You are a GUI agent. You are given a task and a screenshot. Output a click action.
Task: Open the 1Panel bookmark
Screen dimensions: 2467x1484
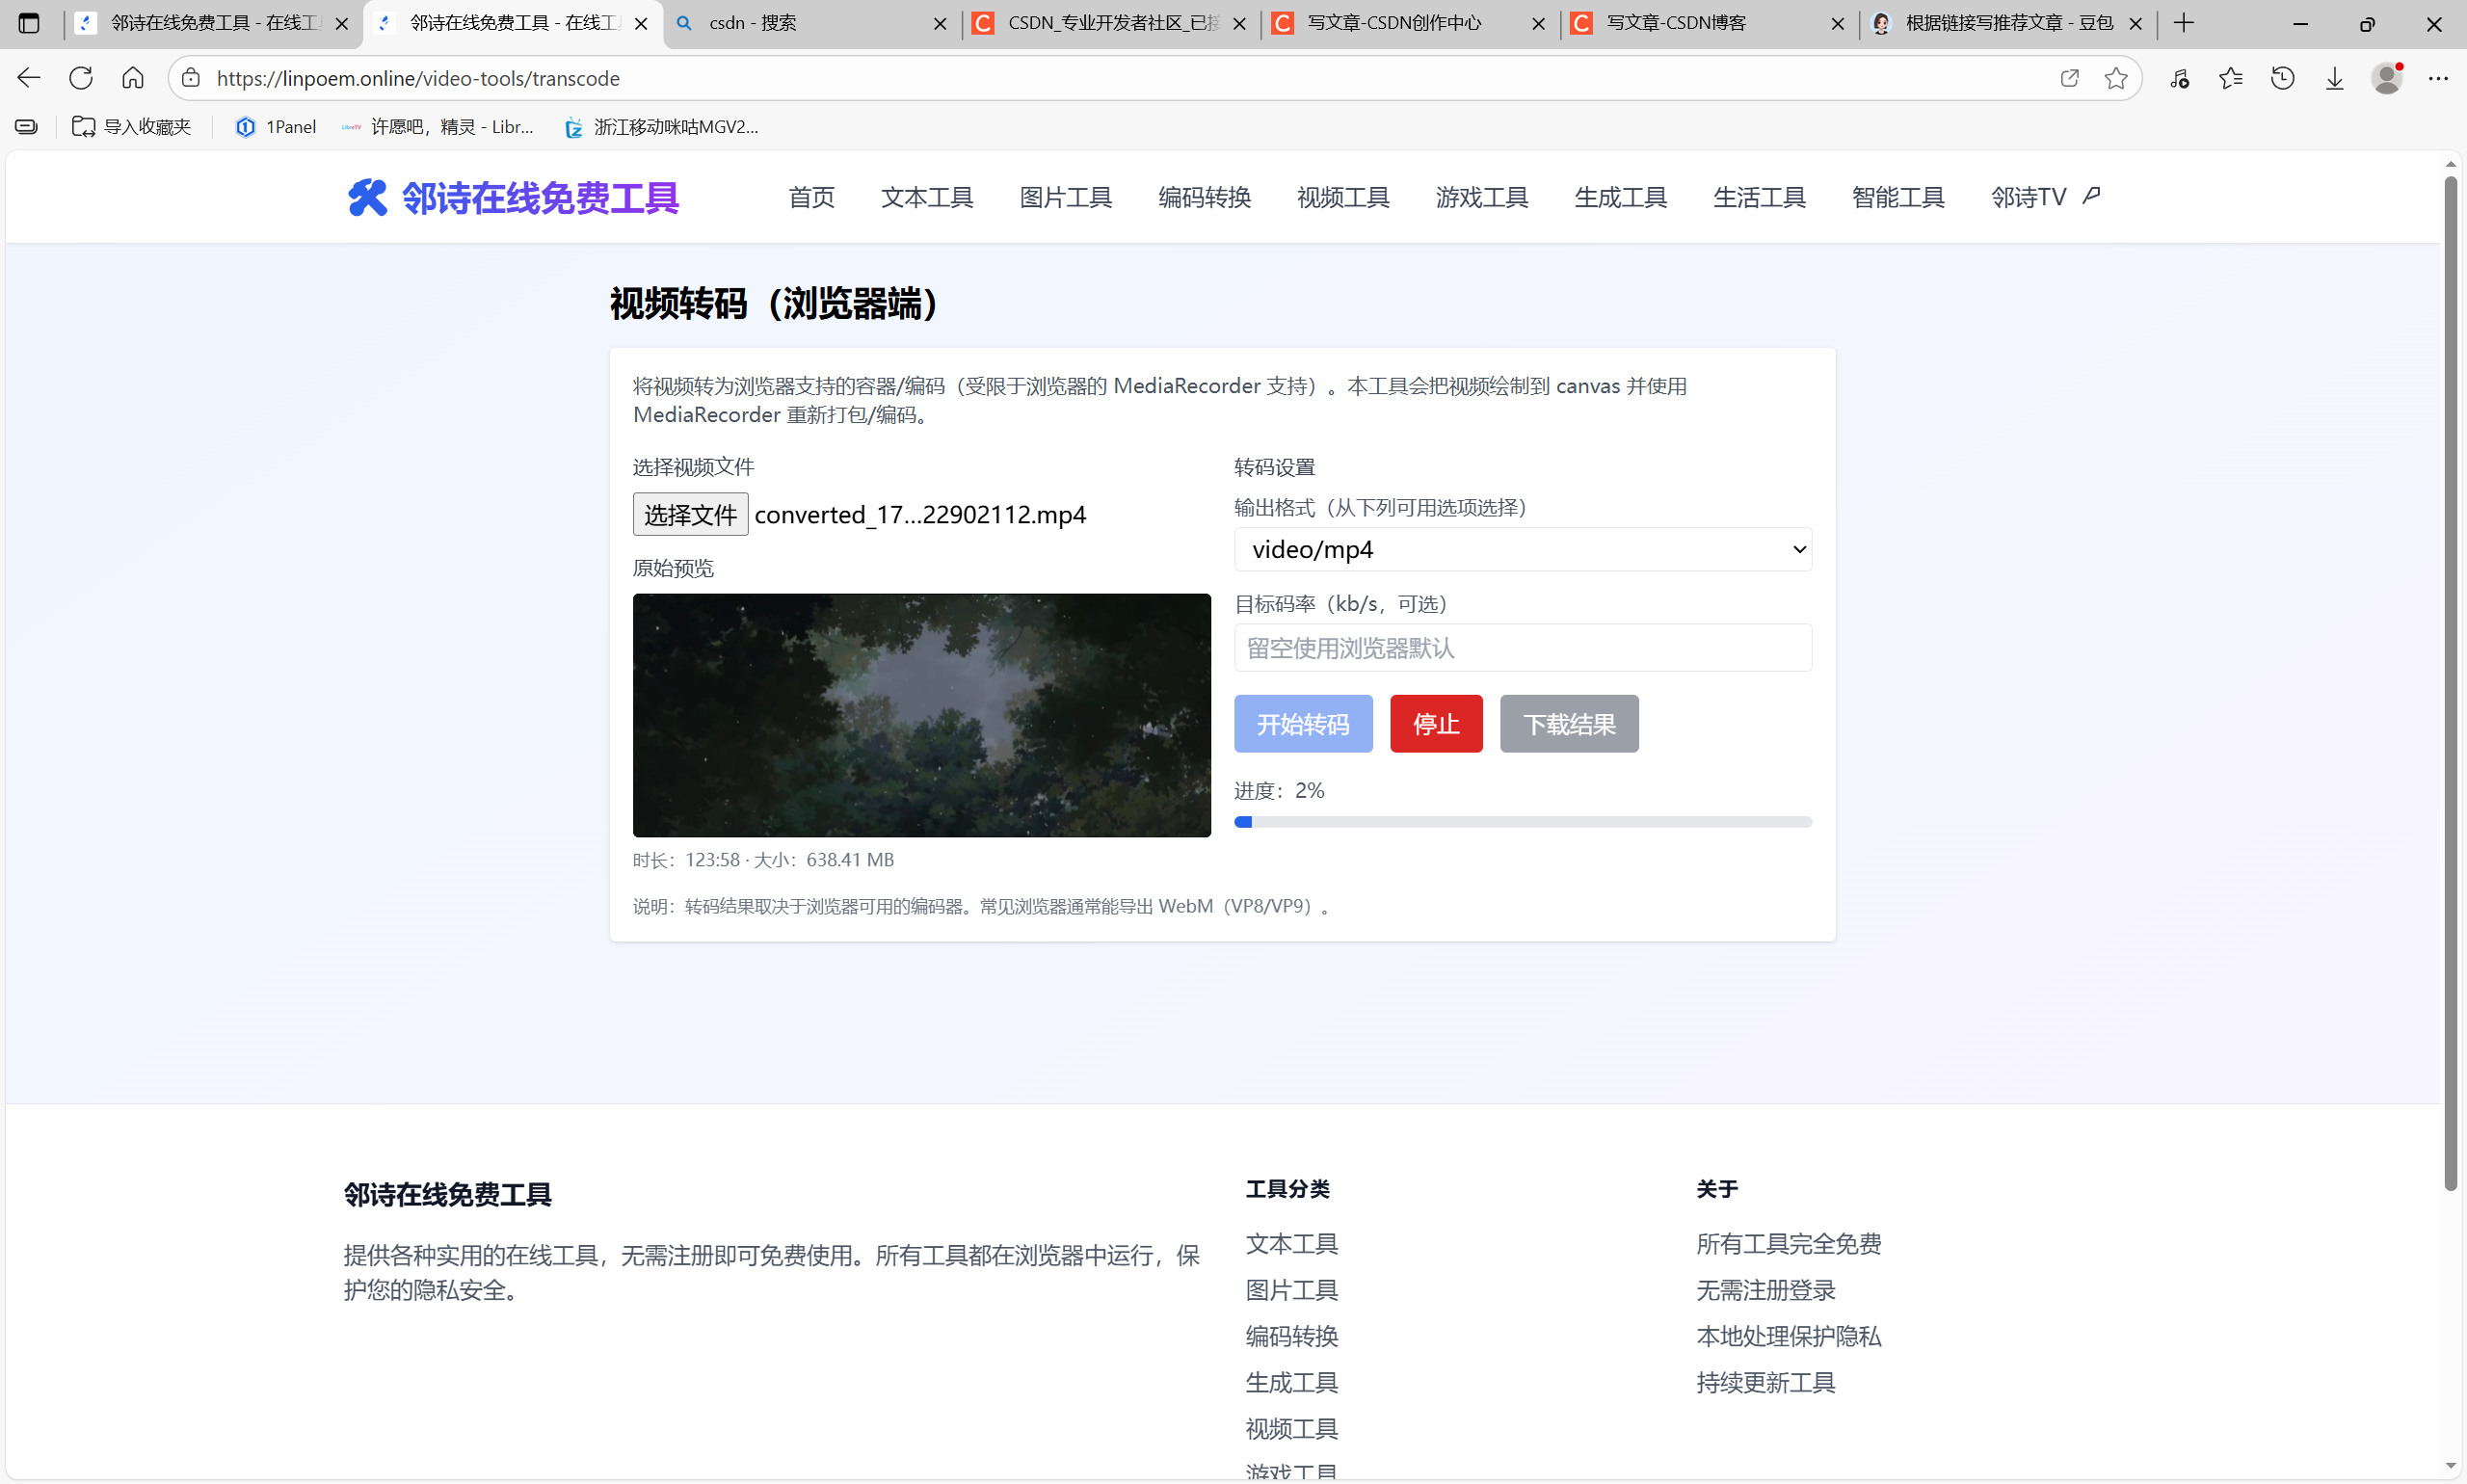tap(276, 126)
